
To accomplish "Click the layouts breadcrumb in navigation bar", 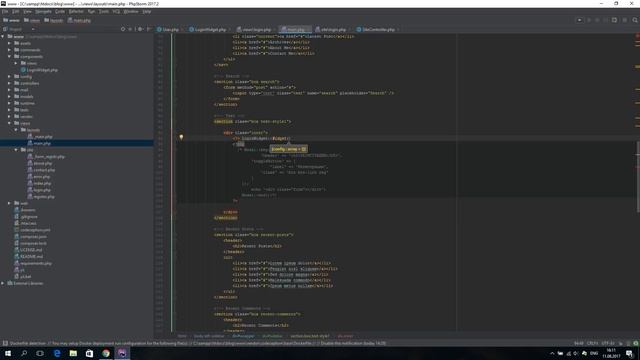I will pos(54,20).
